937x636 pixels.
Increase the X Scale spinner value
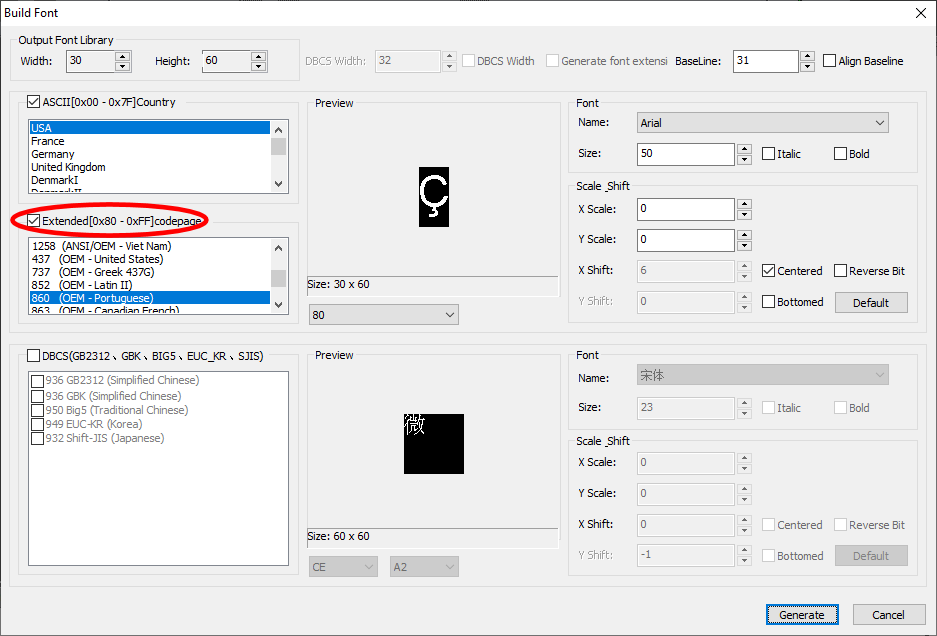point(743,204)
